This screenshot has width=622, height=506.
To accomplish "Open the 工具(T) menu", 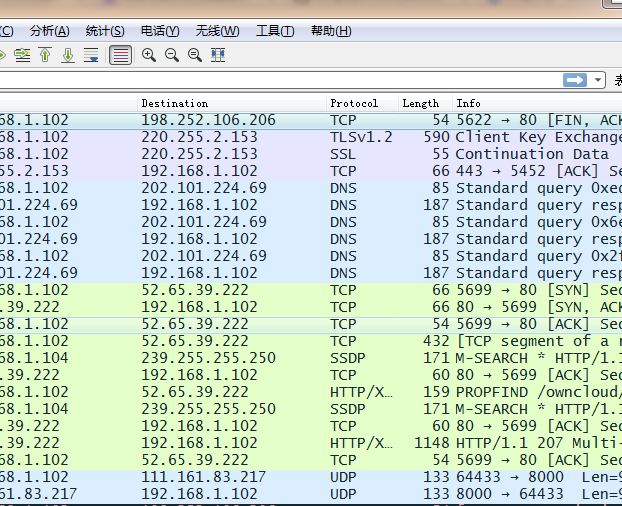I will 275,31.
